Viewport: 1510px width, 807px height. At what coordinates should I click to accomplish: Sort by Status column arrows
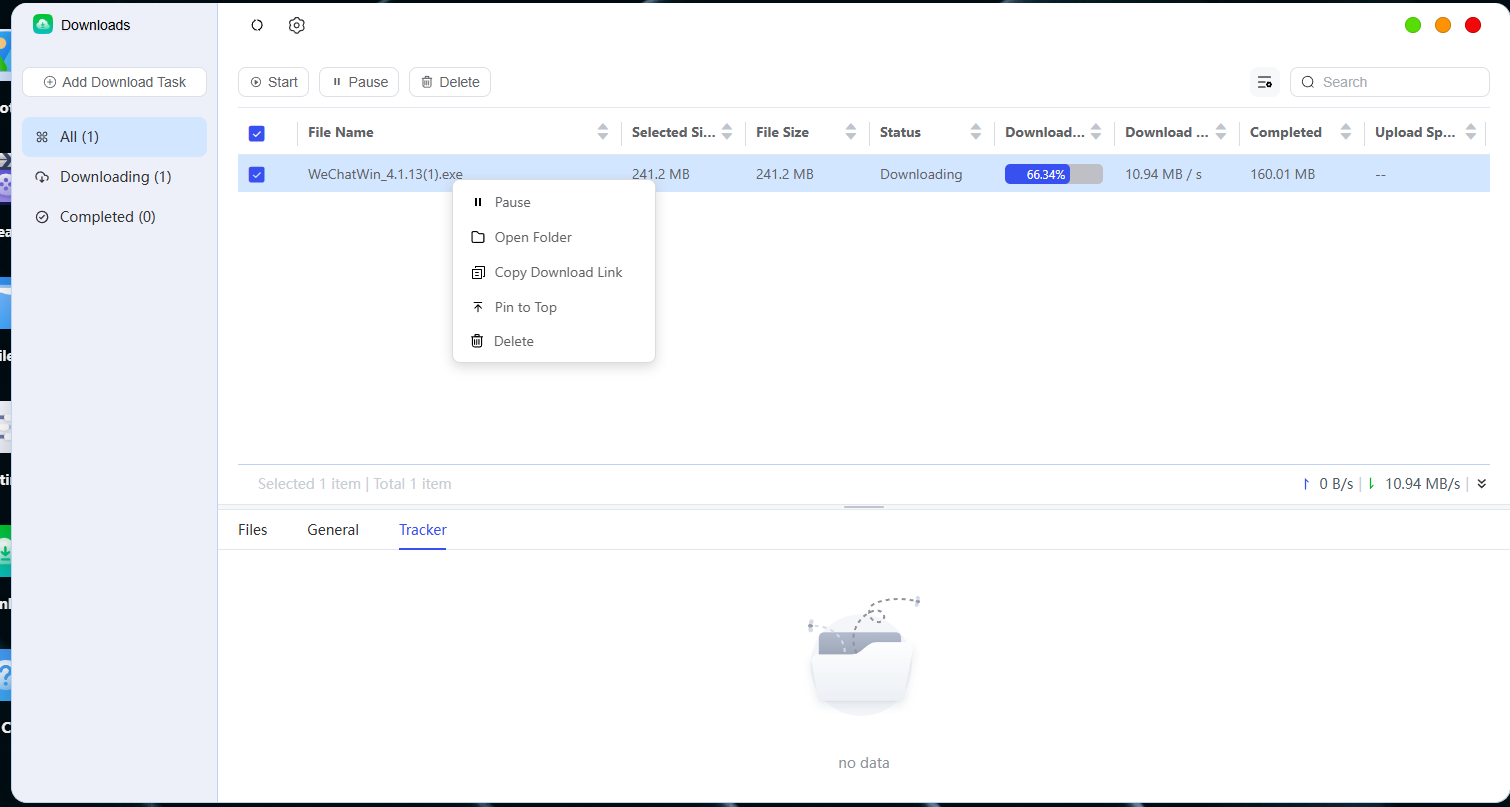click(x=976, y=132)
